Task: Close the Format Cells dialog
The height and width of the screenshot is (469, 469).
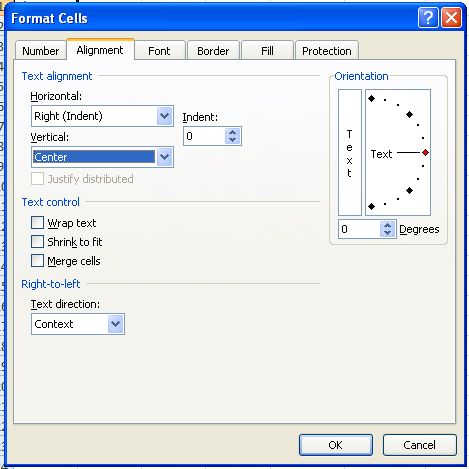Action: 451,18
